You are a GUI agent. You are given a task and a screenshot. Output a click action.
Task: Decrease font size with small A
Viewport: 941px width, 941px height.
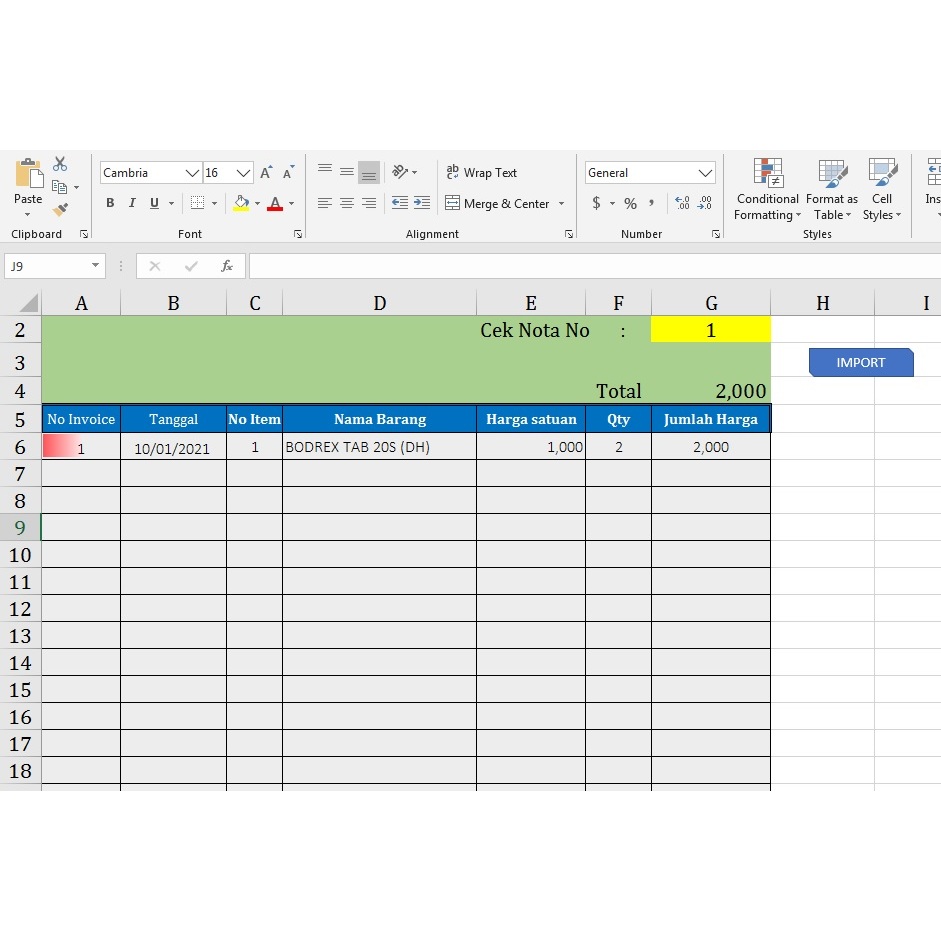pyautogui.click(x=288, y=173)
